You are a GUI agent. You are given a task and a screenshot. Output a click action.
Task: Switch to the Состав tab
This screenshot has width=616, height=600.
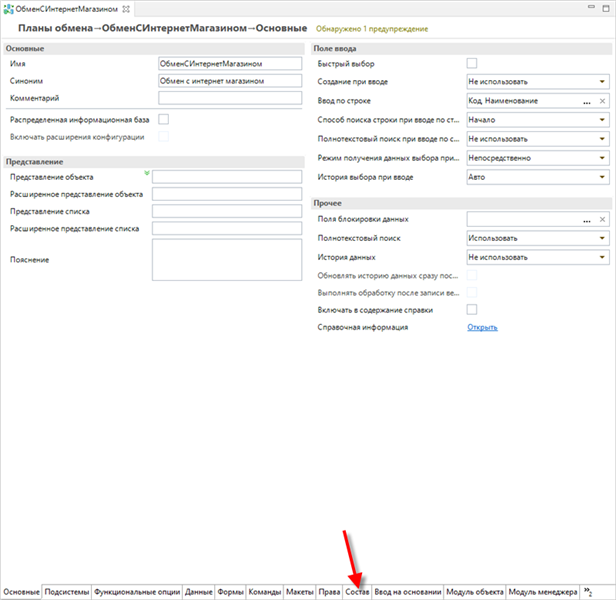tap(357, 592)
